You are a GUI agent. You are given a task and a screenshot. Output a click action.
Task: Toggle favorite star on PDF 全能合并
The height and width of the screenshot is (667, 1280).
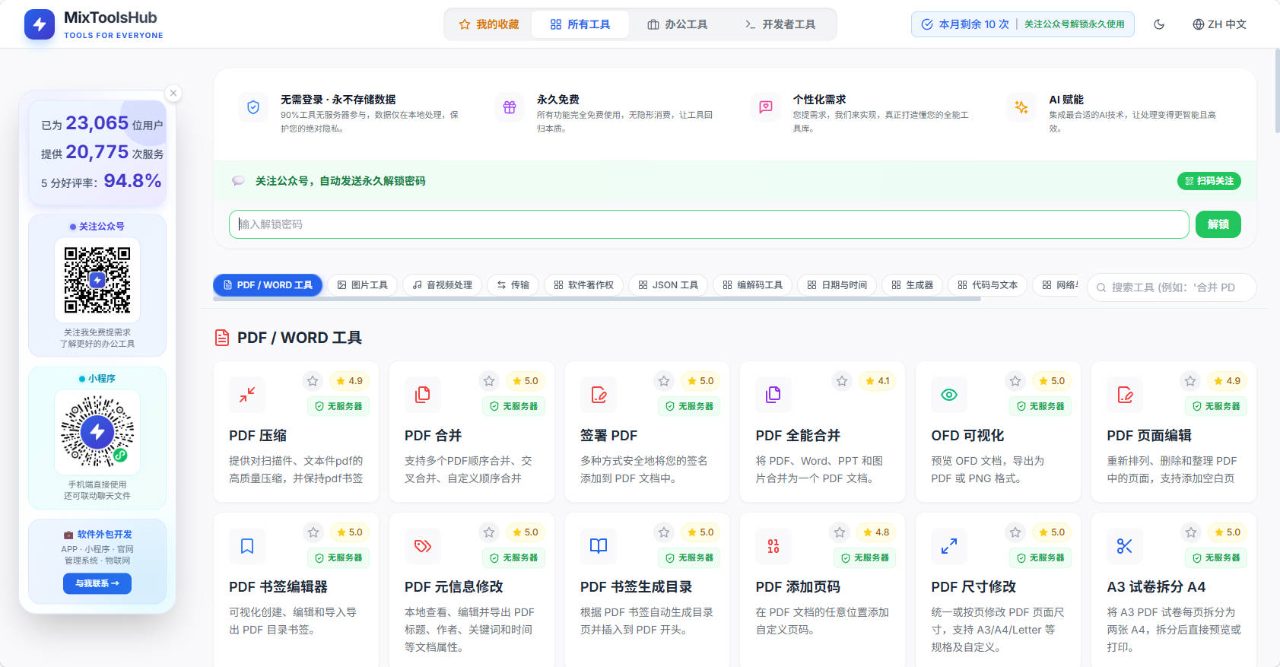click(842, 381)
